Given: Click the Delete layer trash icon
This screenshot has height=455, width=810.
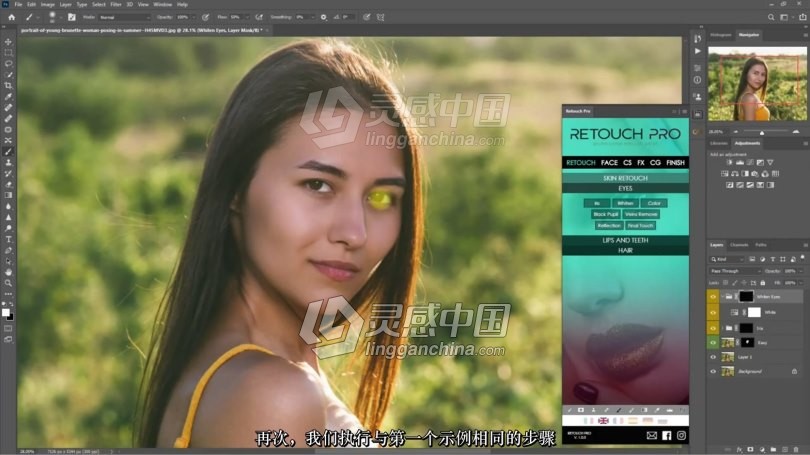Looking at the screenshot, I should tap(796, 449).
